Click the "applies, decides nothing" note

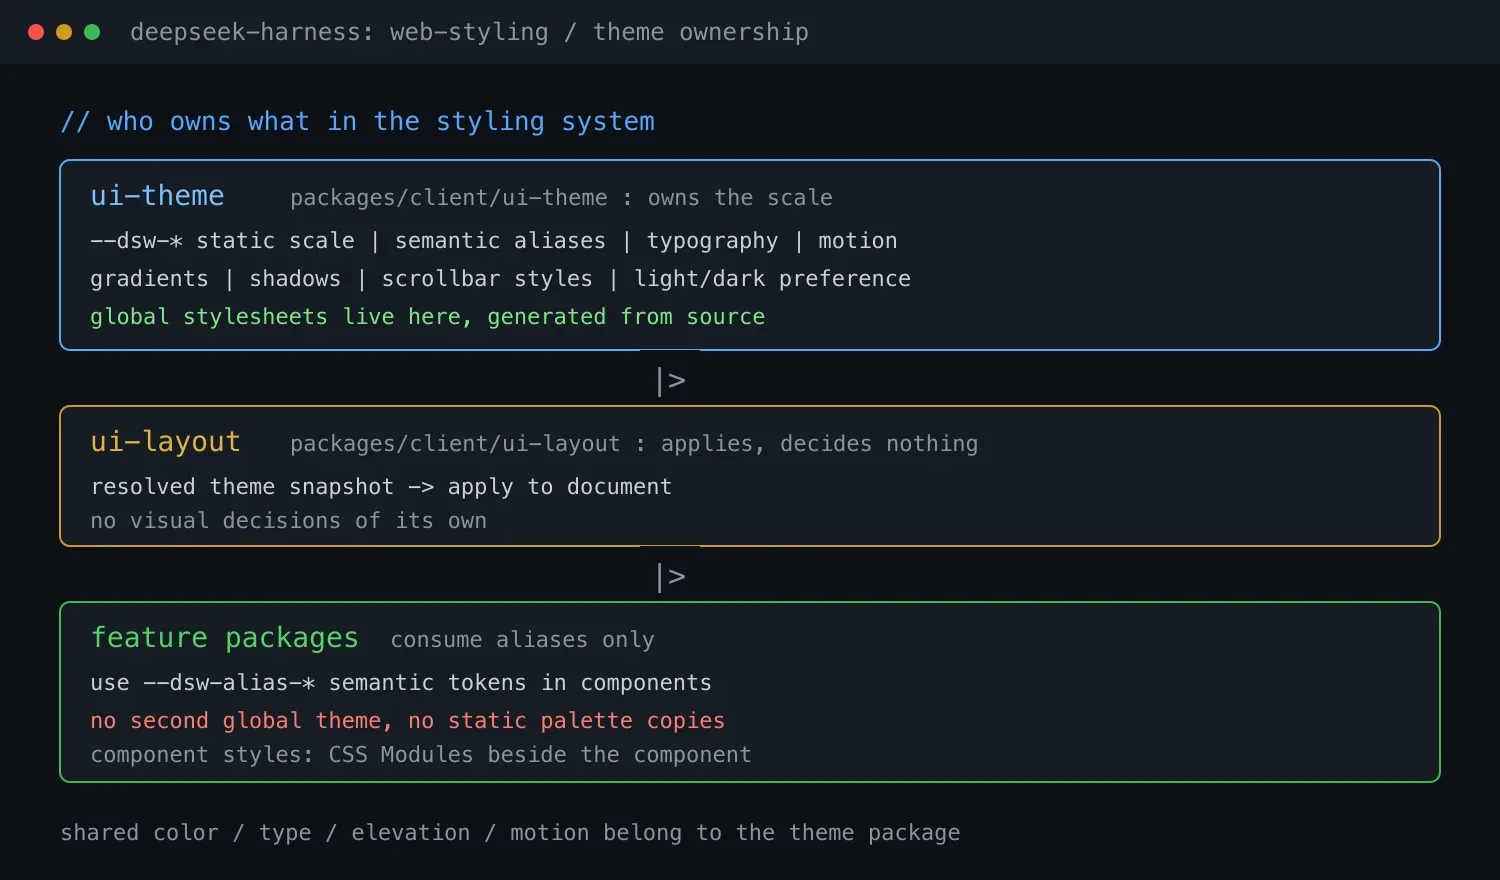point(819,444)
